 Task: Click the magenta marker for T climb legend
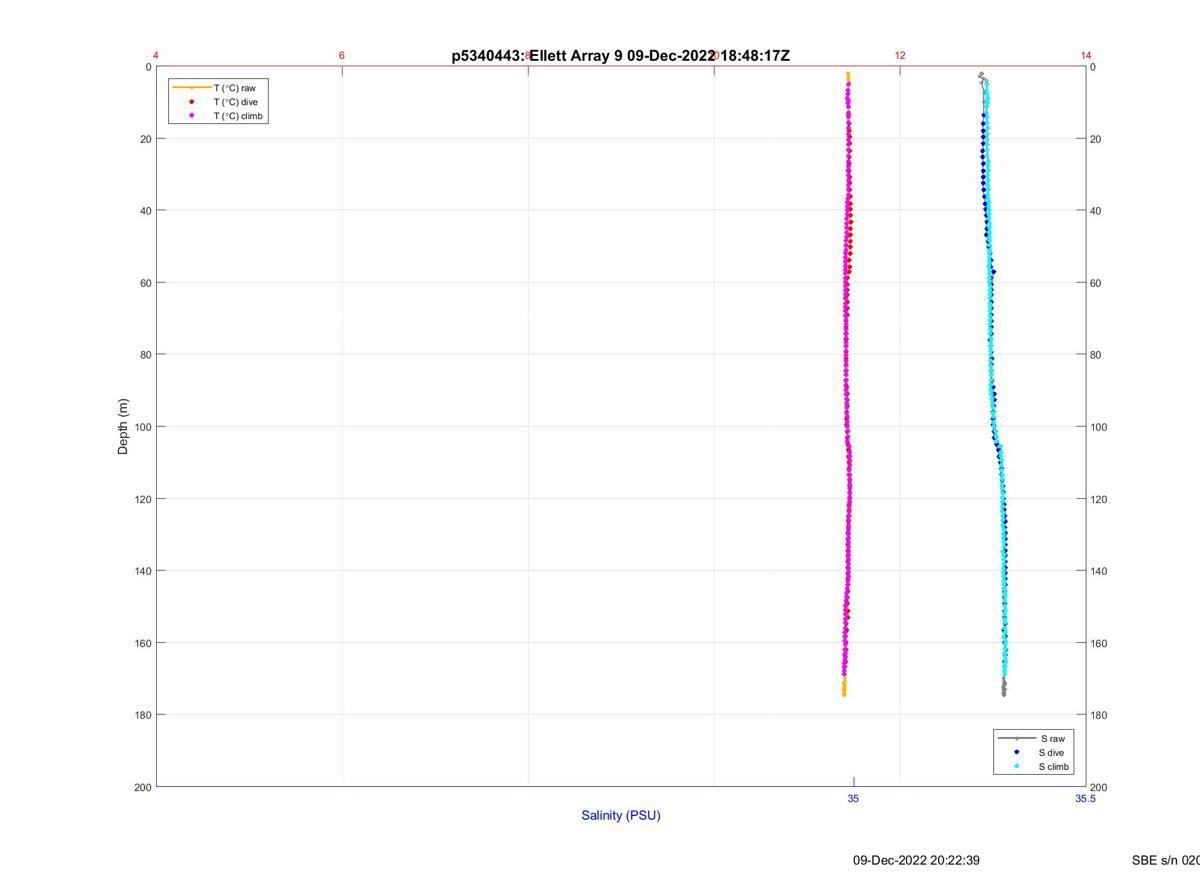pyautogui.click(x=191, y=116)
